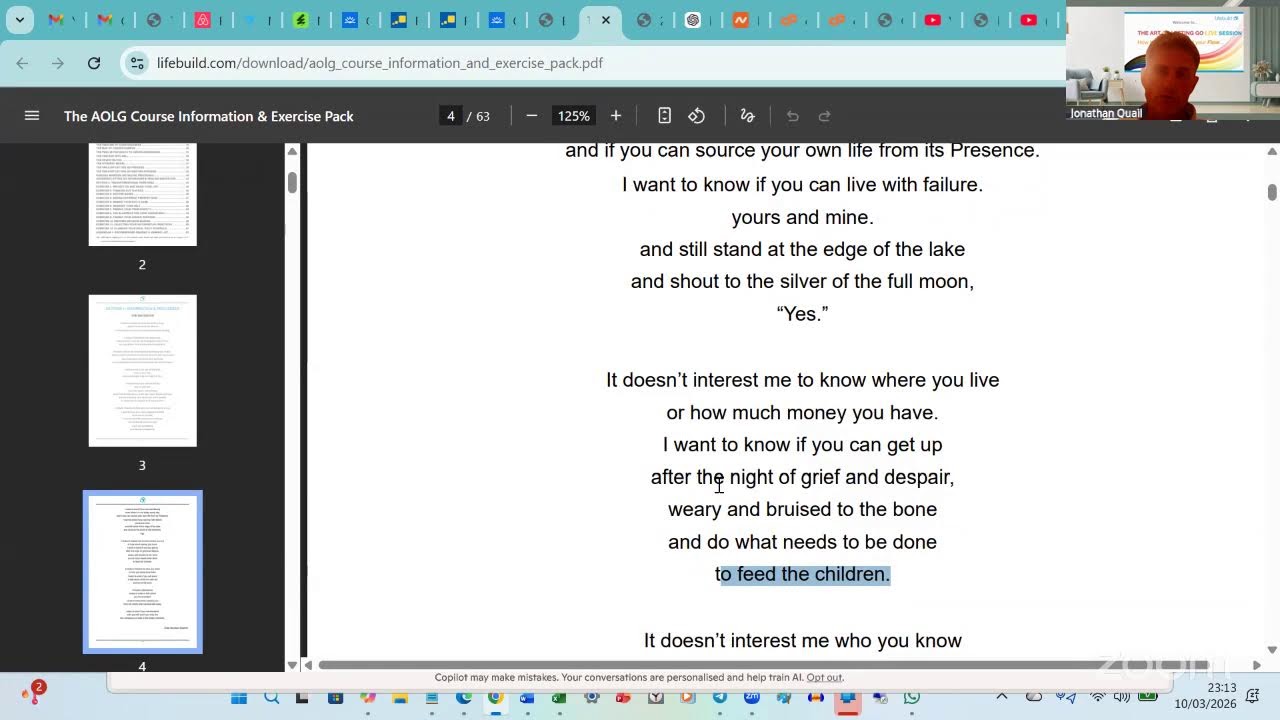Select the Draw annotation tool

pos(747,116)
